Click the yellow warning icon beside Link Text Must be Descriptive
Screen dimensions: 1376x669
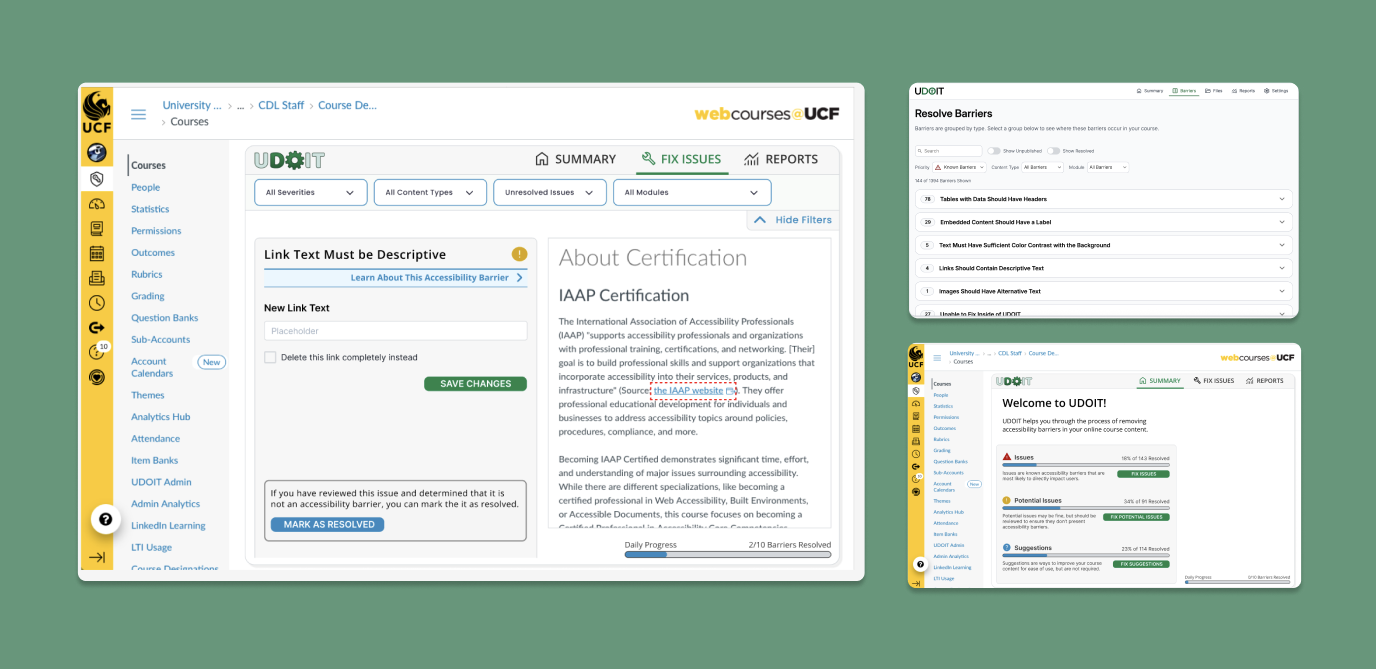point(519,254)
